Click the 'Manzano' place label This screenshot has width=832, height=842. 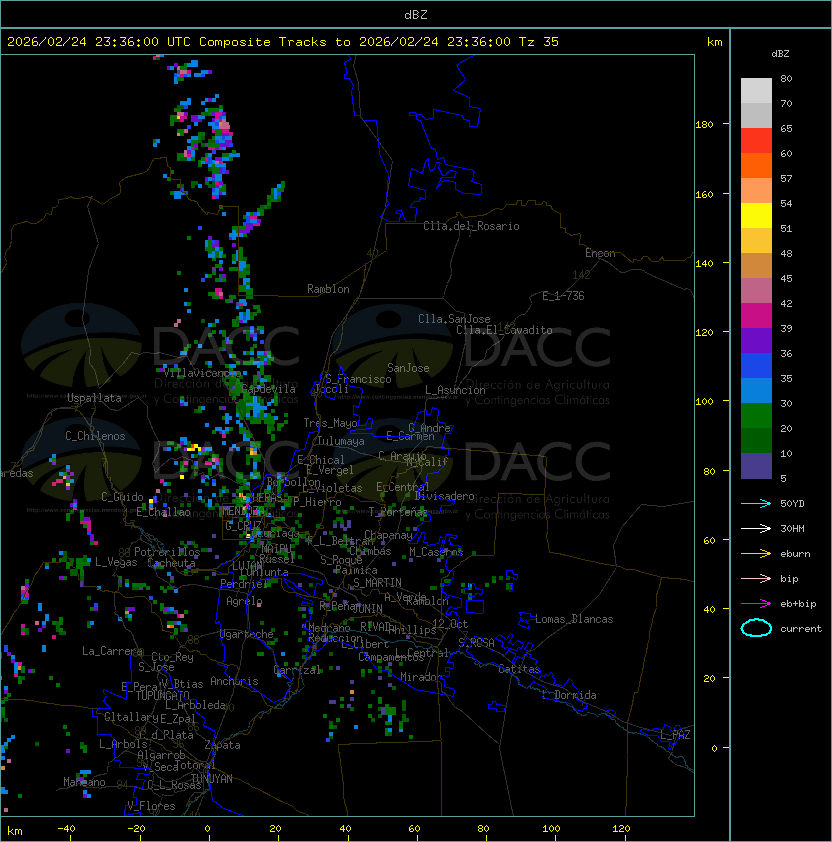click(x=84, y=782)
